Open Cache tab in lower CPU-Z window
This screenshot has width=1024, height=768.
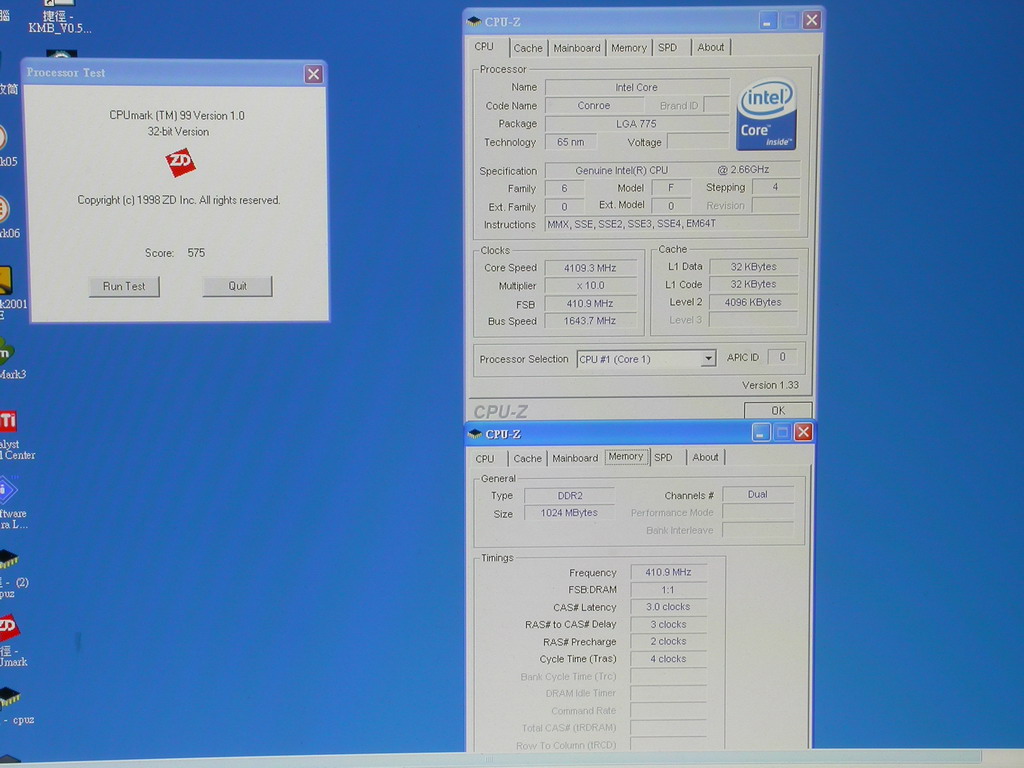(x=528, y=458)
